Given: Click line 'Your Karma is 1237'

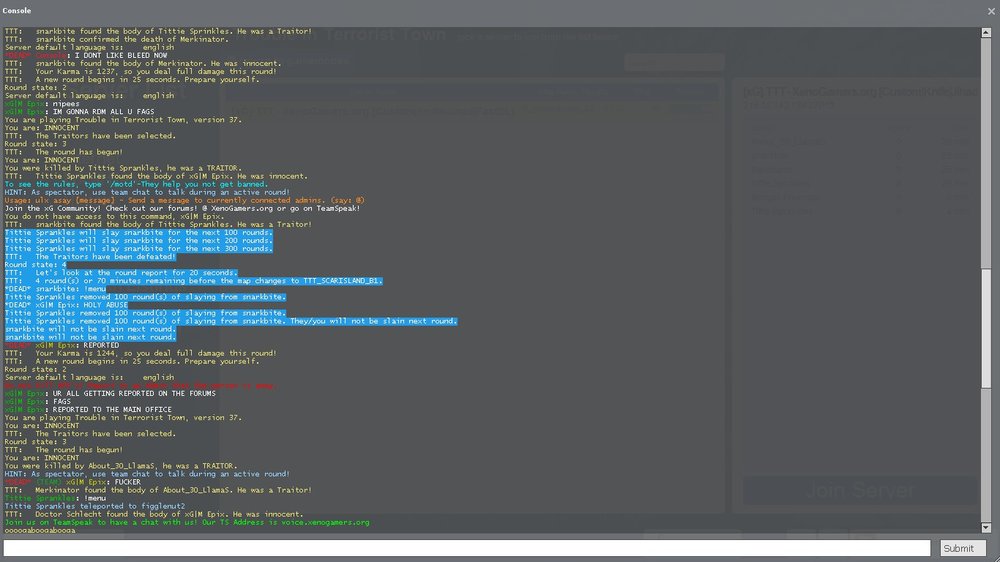Looking at the screenshot, I should (140, 71).
